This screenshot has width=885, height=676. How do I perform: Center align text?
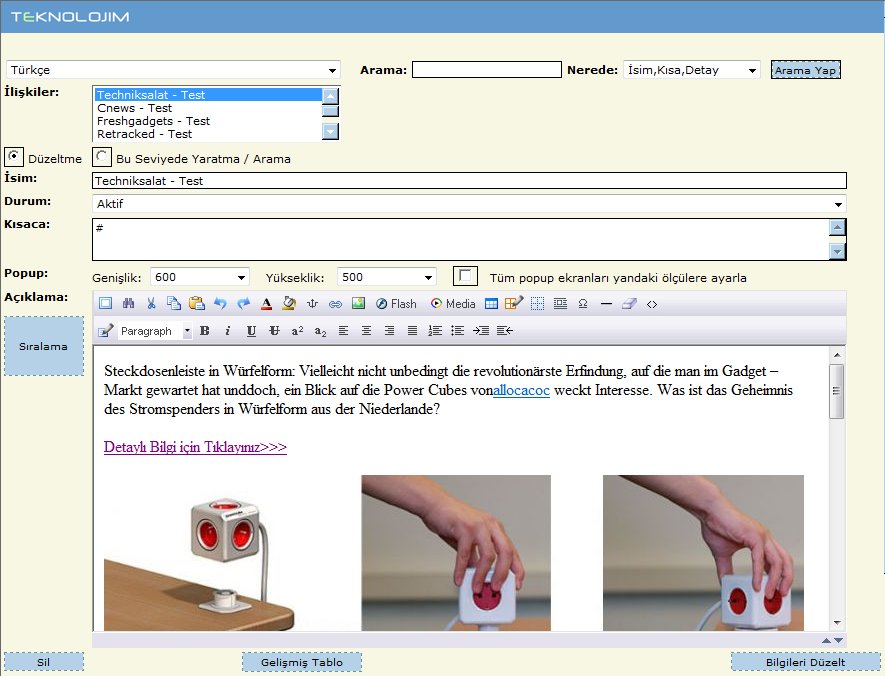(x=366, y=331)
